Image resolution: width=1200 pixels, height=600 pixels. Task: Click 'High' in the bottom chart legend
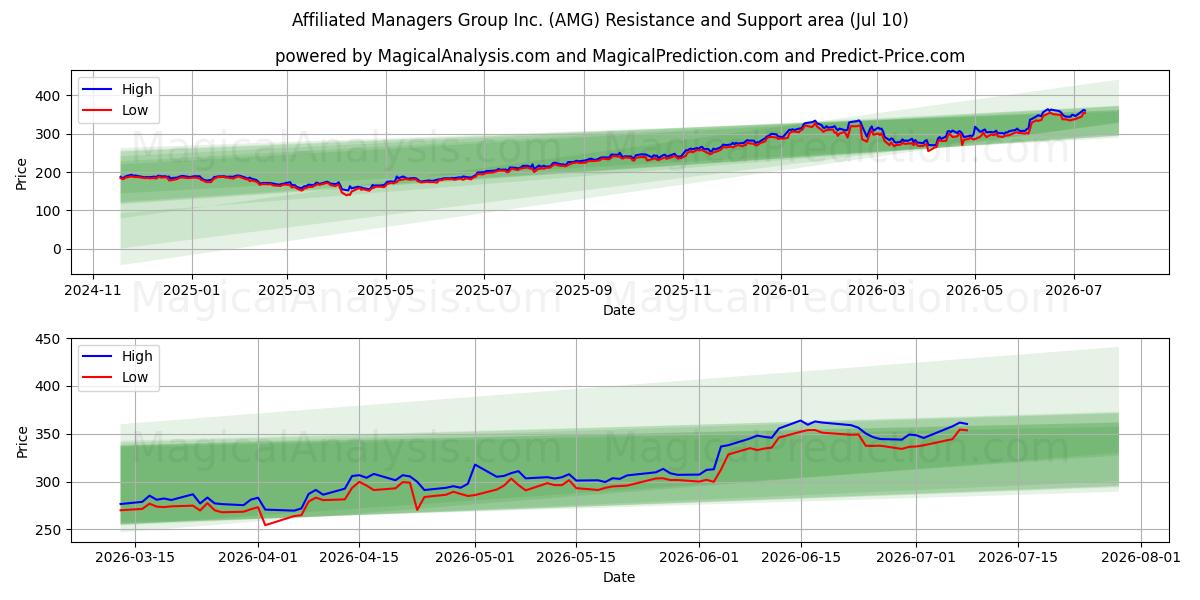point(138,357)
